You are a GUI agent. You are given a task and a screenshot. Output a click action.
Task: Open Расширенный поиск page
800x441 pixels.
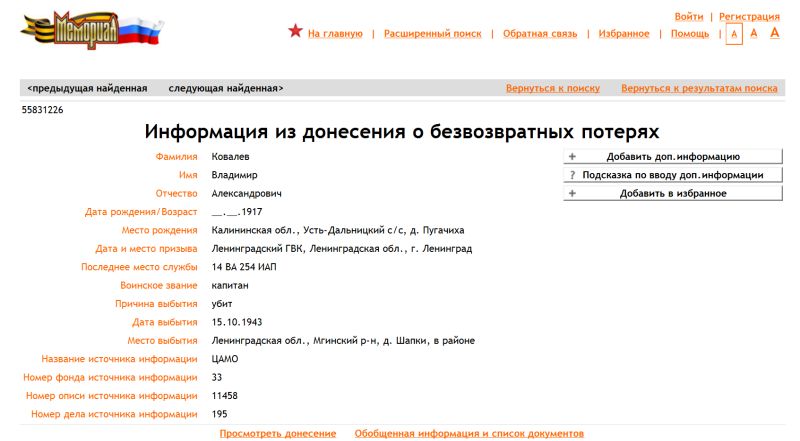click(x=433, y=34)
